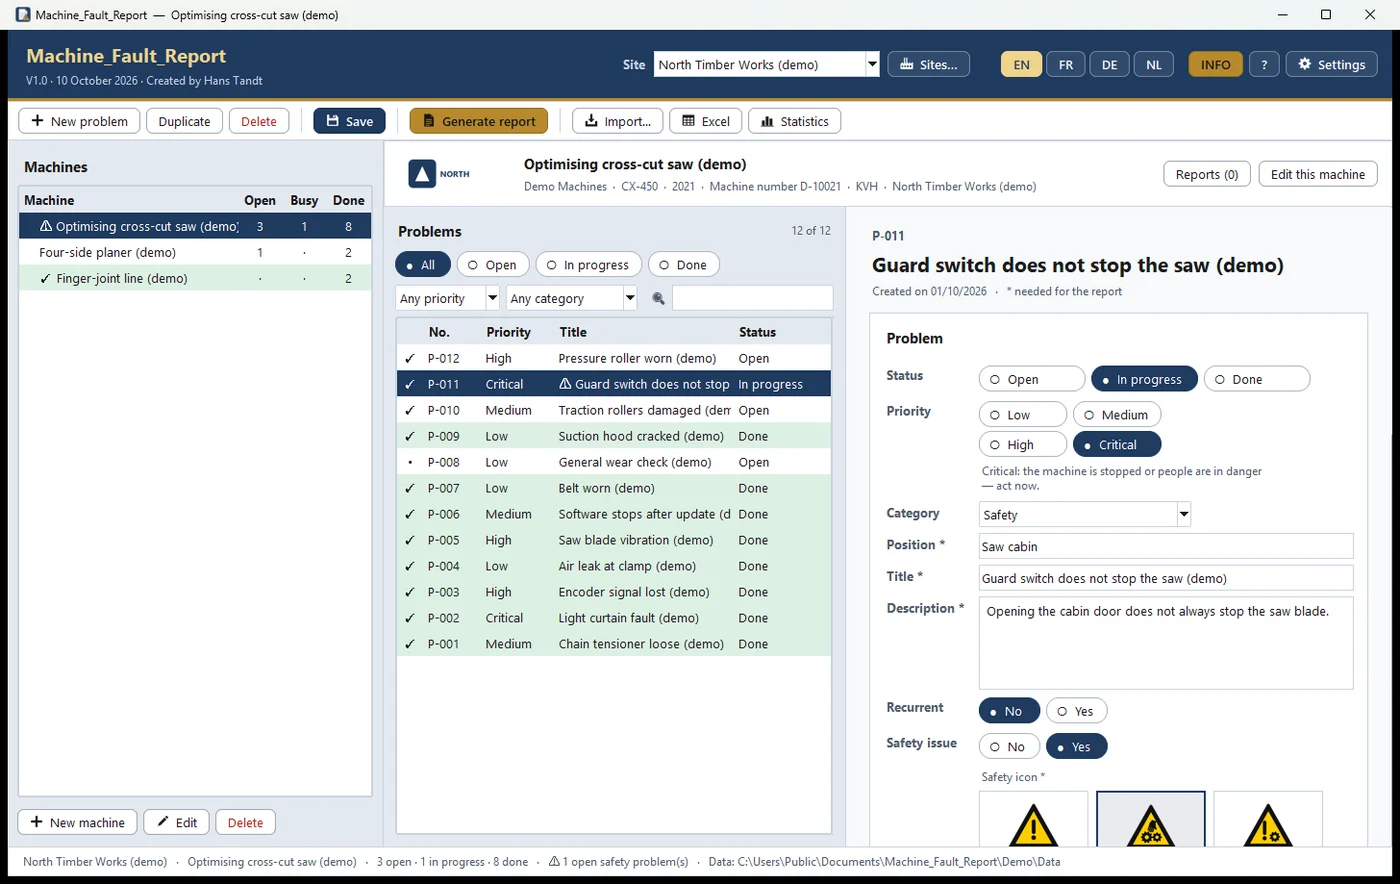Click the Delete button next to Duplicate
The width and height of the screenshot is (1400, 884).
(259, 121)
